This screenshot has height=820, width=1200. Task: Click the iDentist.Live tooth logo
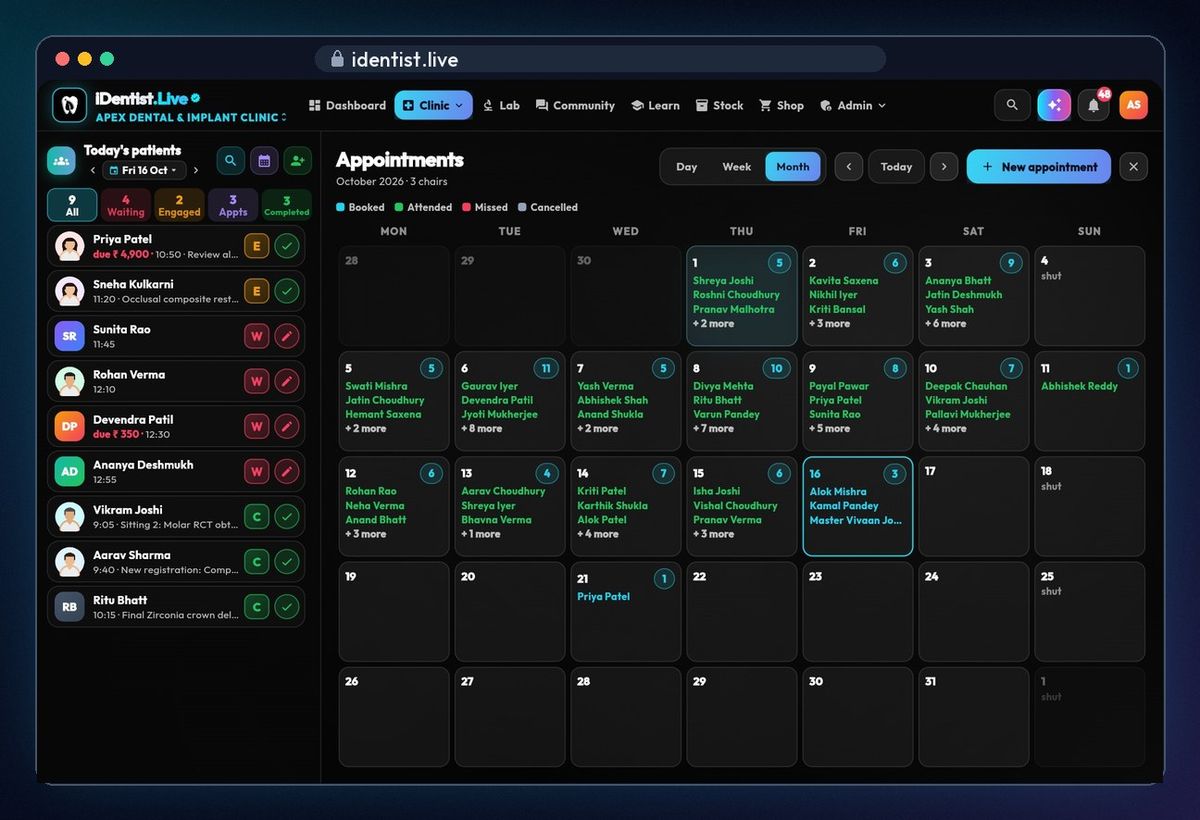point(69,104)
